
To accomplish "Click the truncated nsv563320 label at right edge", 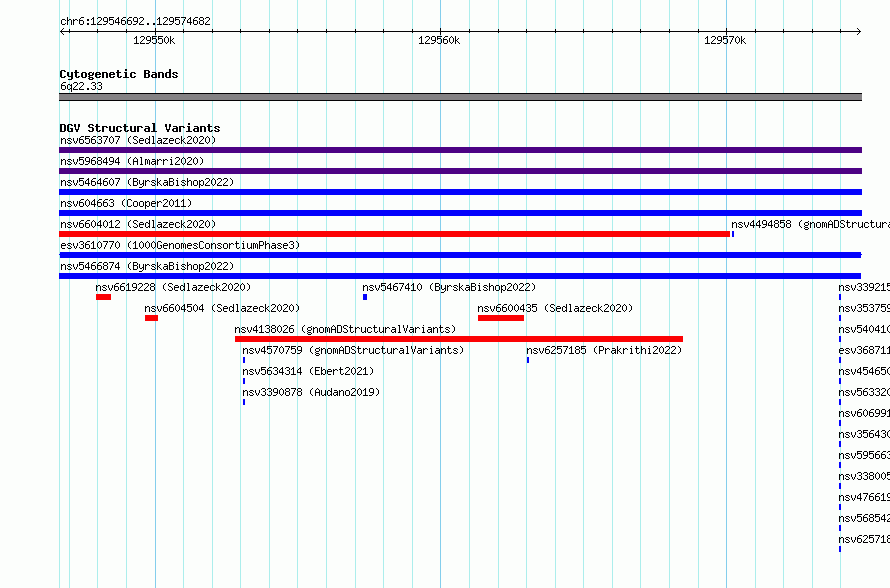I will [x=864, y=392].
